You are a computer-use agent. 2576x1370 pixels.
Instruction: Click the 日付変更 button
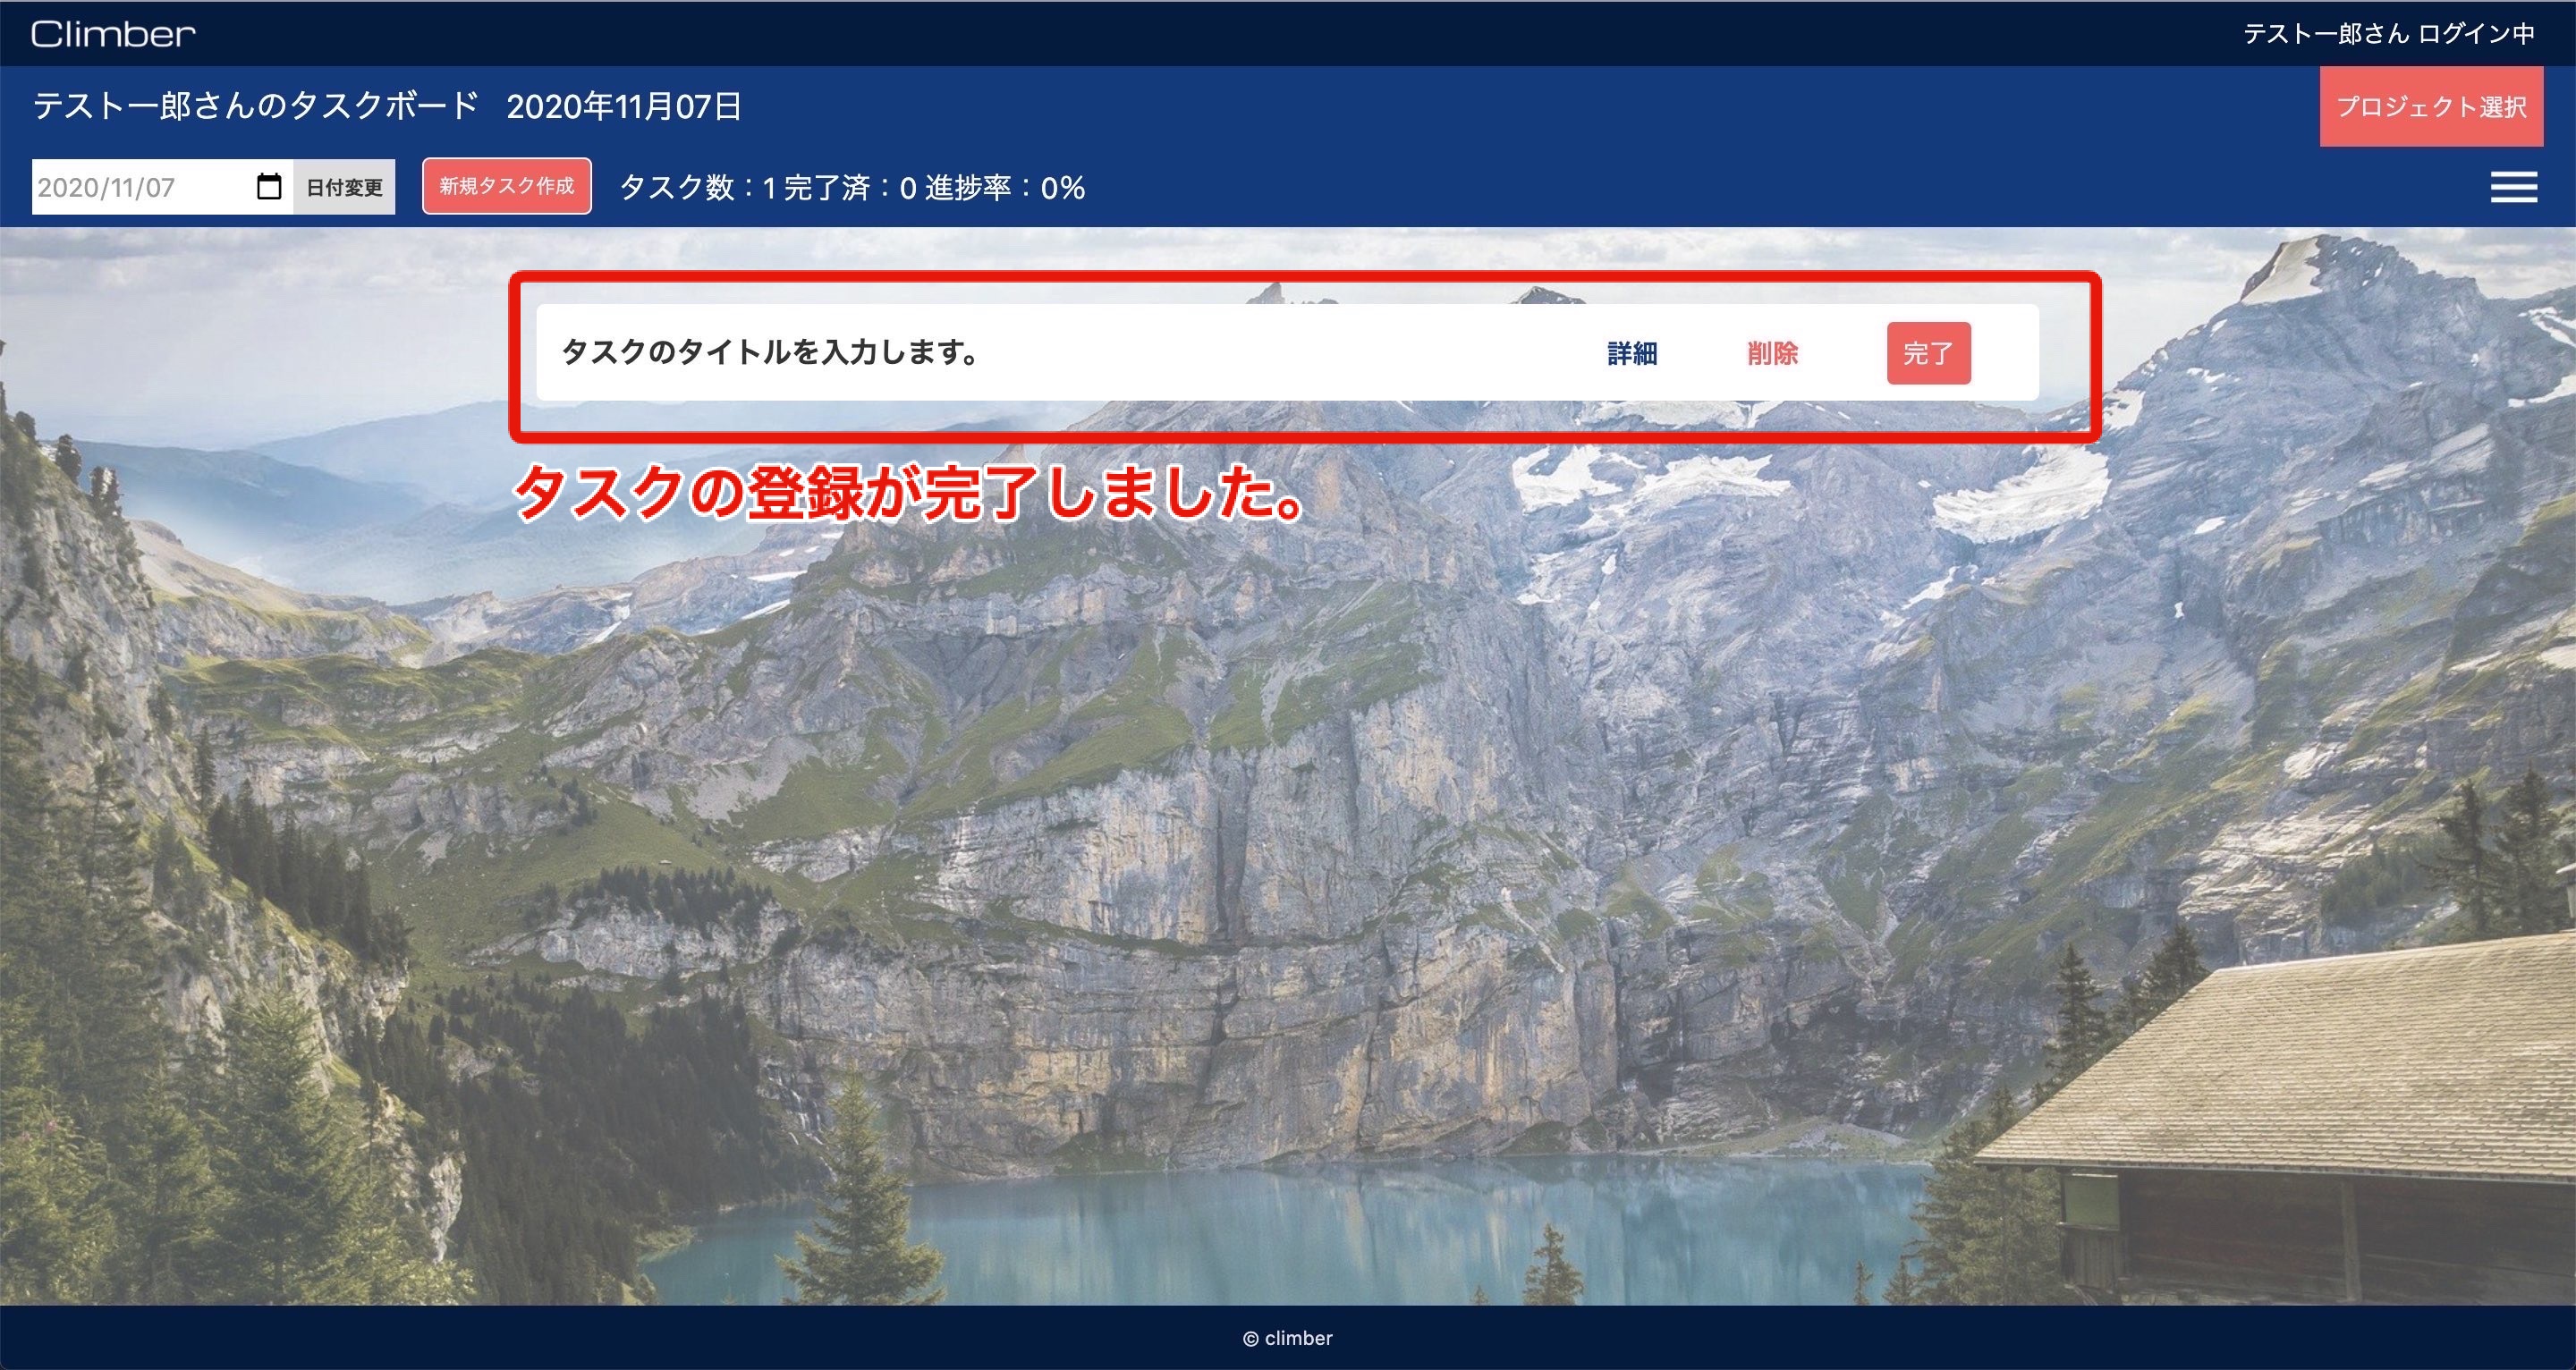342,185
